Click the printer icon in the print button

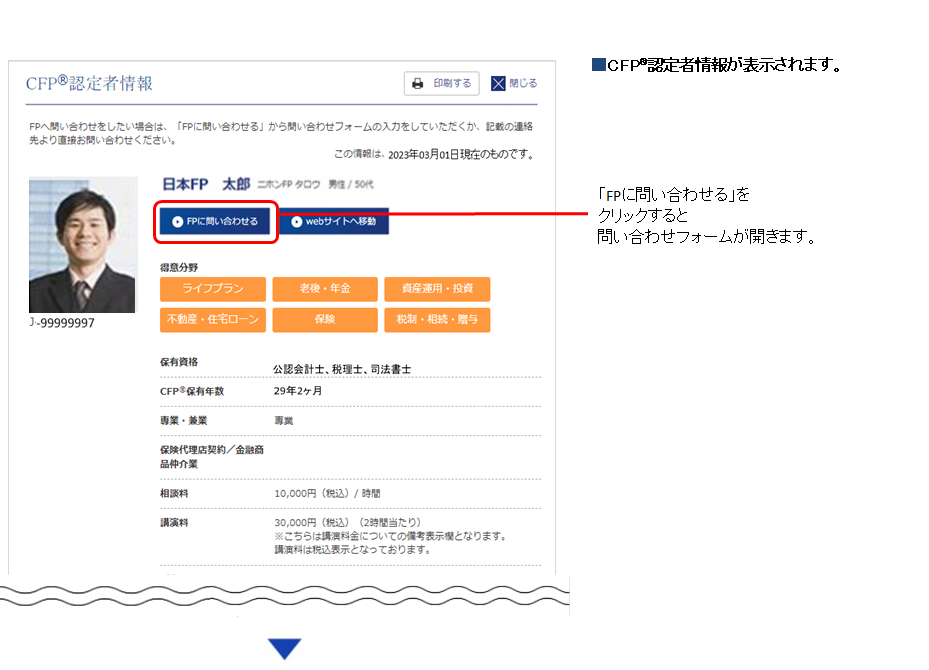[x=418, y=84]
